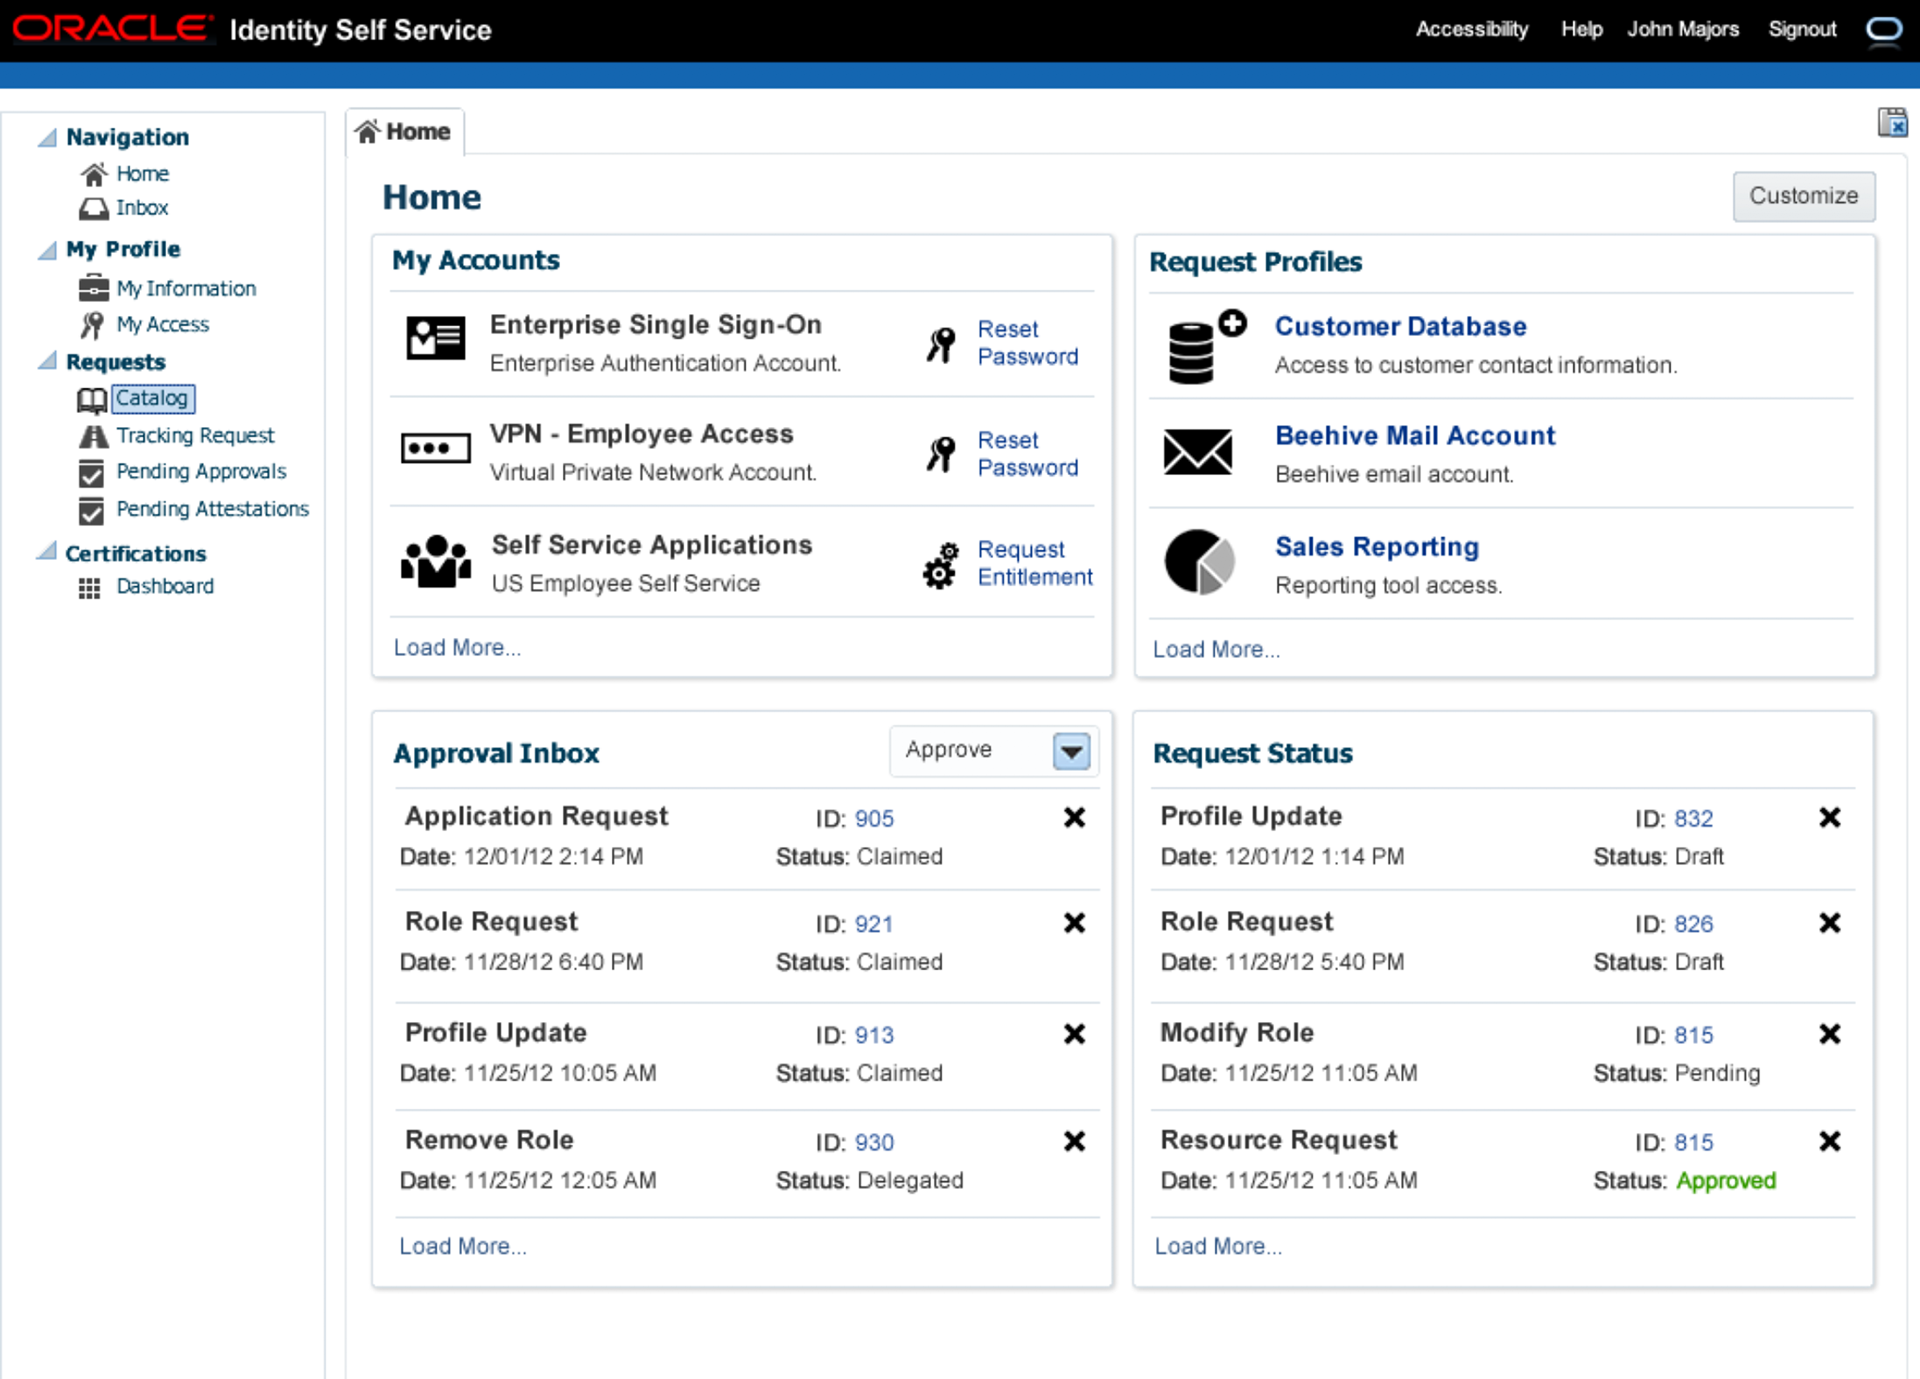Viewport: 1920px width, 1379px height.
Task: Click the key icon beside Enterprise Reset Password
Action: coord(941,344)
